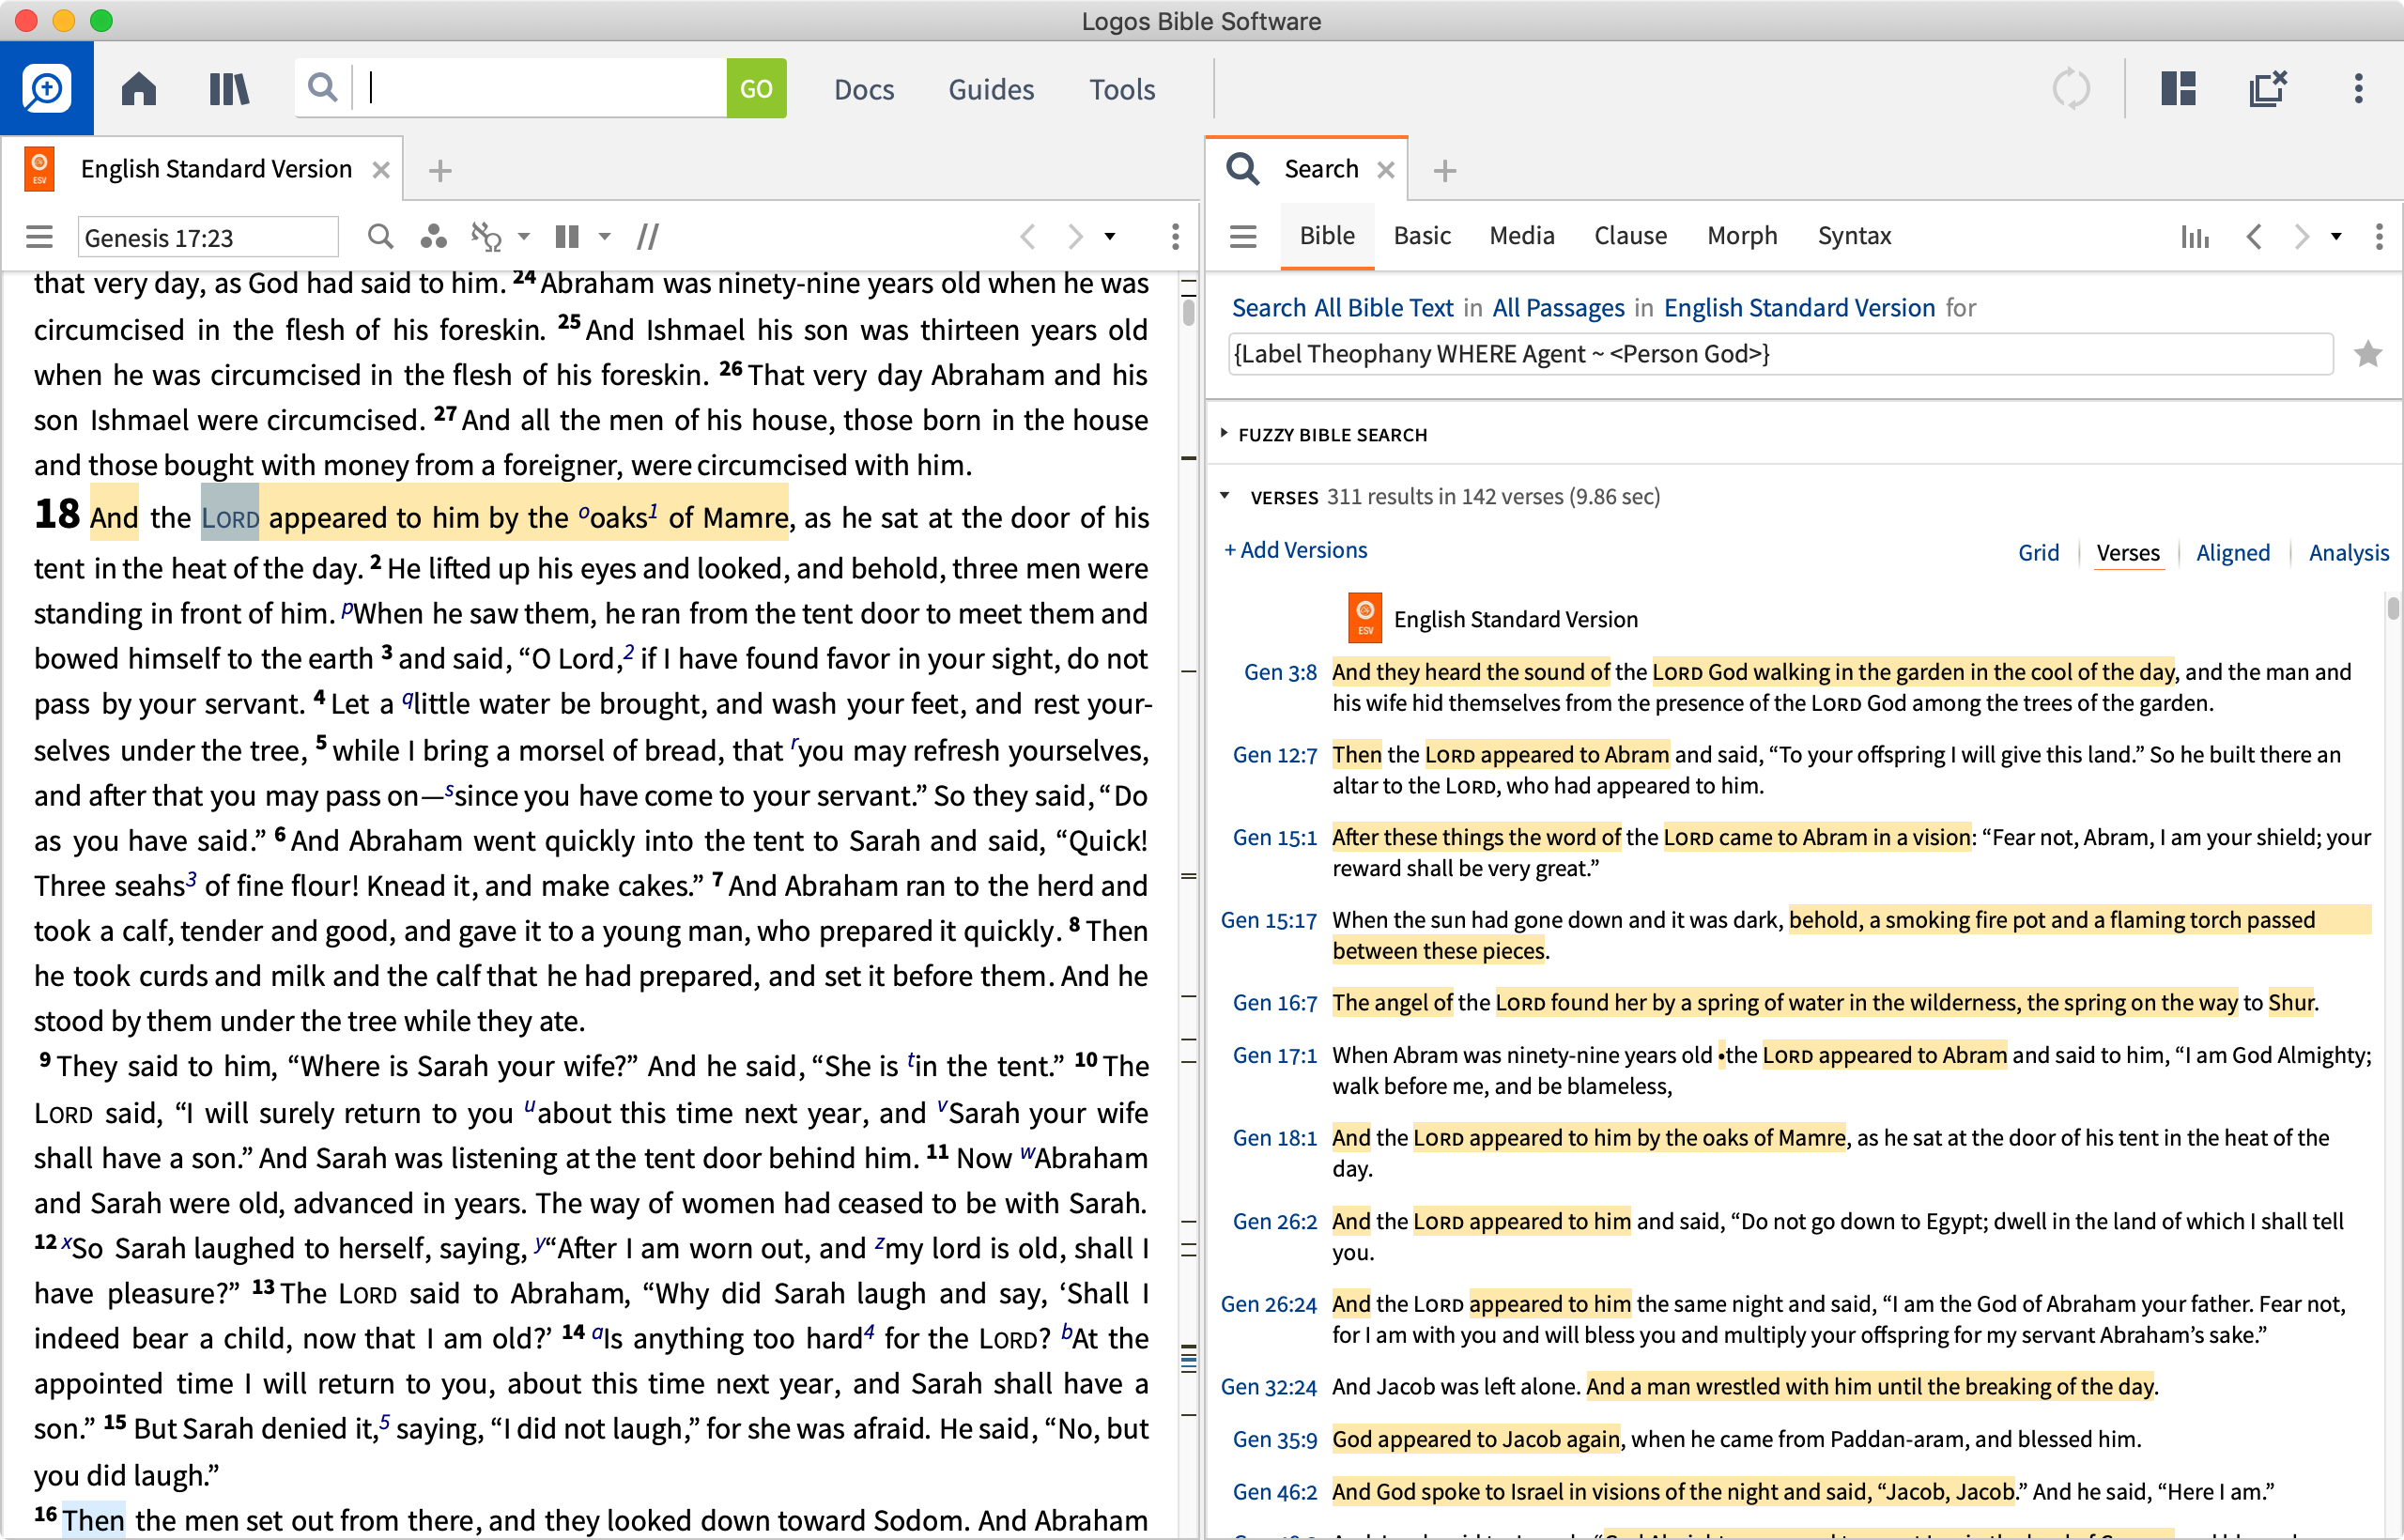Toggle the favorite star for this search
2404x1540 pixels.
click(x=2367, y=354)
